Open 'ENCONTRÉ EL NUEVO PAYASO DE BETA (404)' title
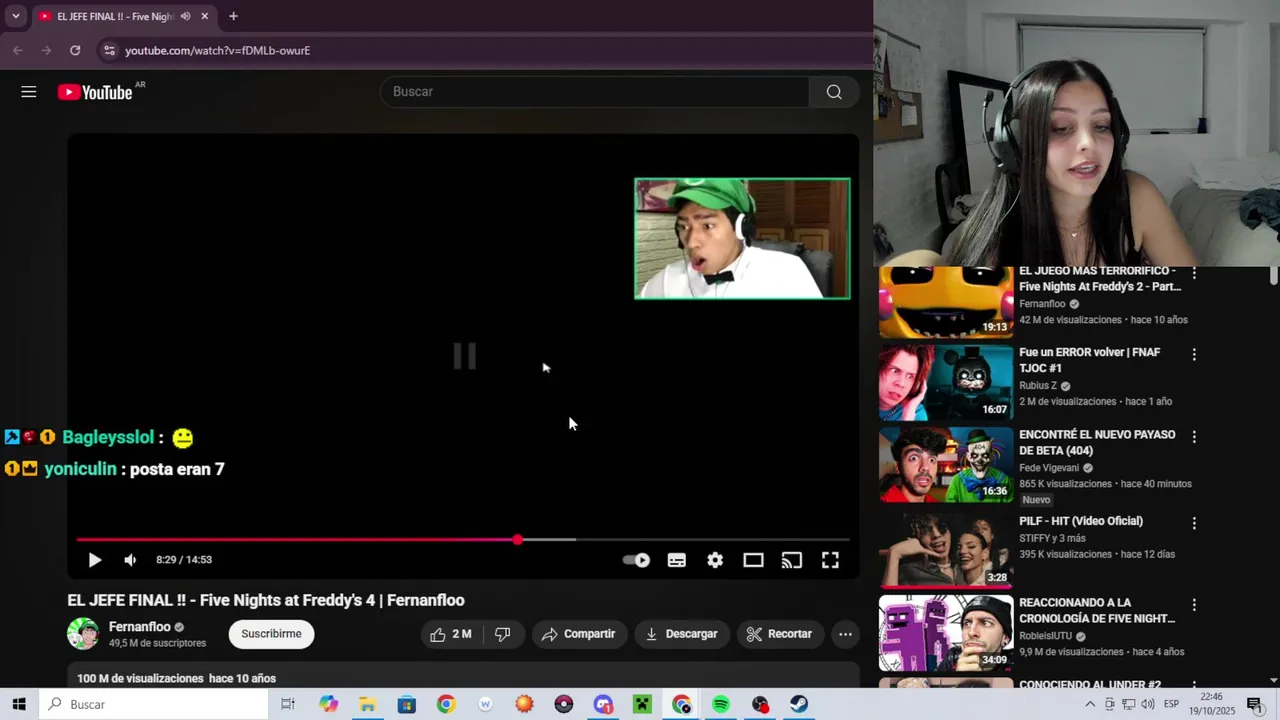1280x720 pixels. [x=1097, y=443]
